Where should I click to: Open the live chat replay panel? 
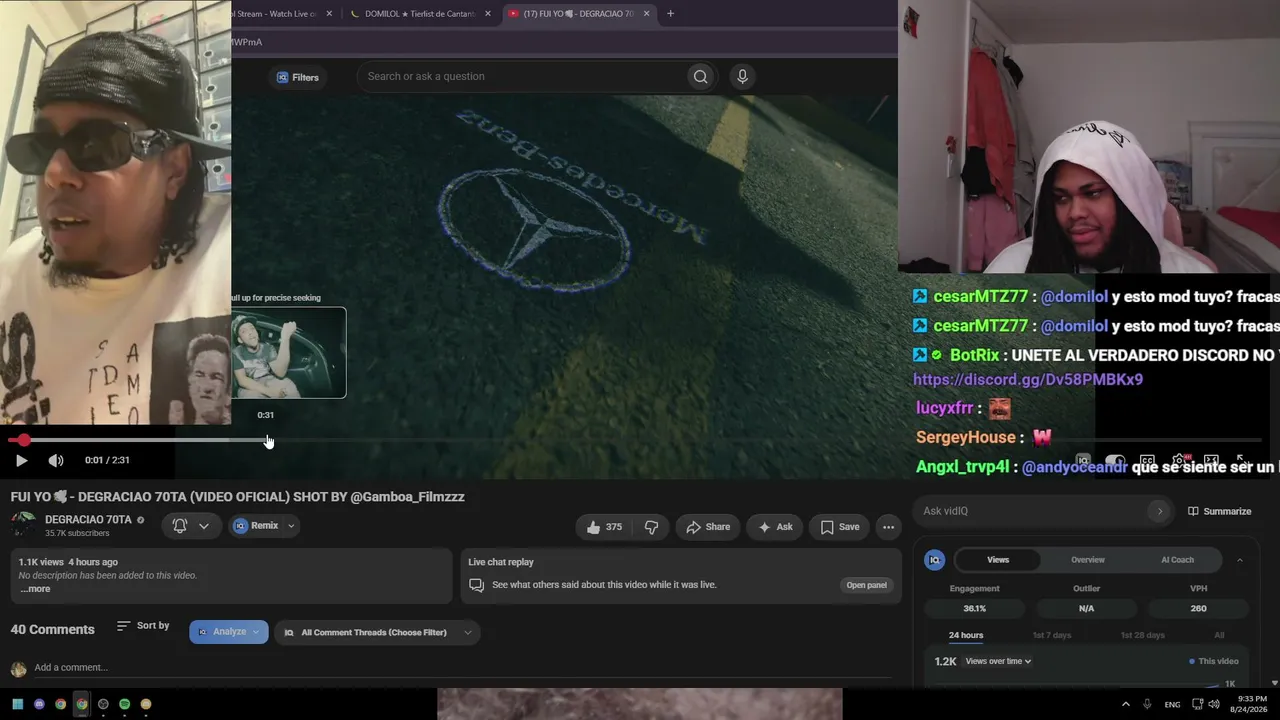click(867, 585)
